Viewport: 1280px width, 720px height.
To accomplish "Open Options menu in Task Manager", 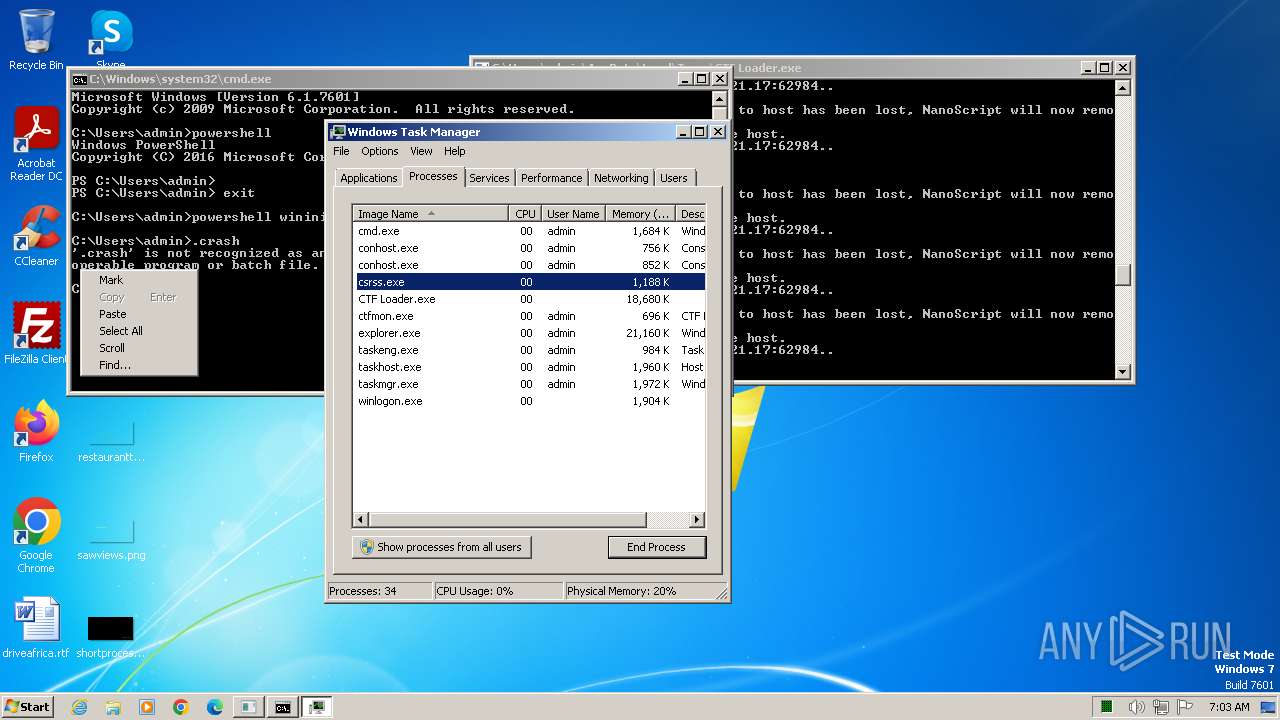I will click(x=380, y=151).
